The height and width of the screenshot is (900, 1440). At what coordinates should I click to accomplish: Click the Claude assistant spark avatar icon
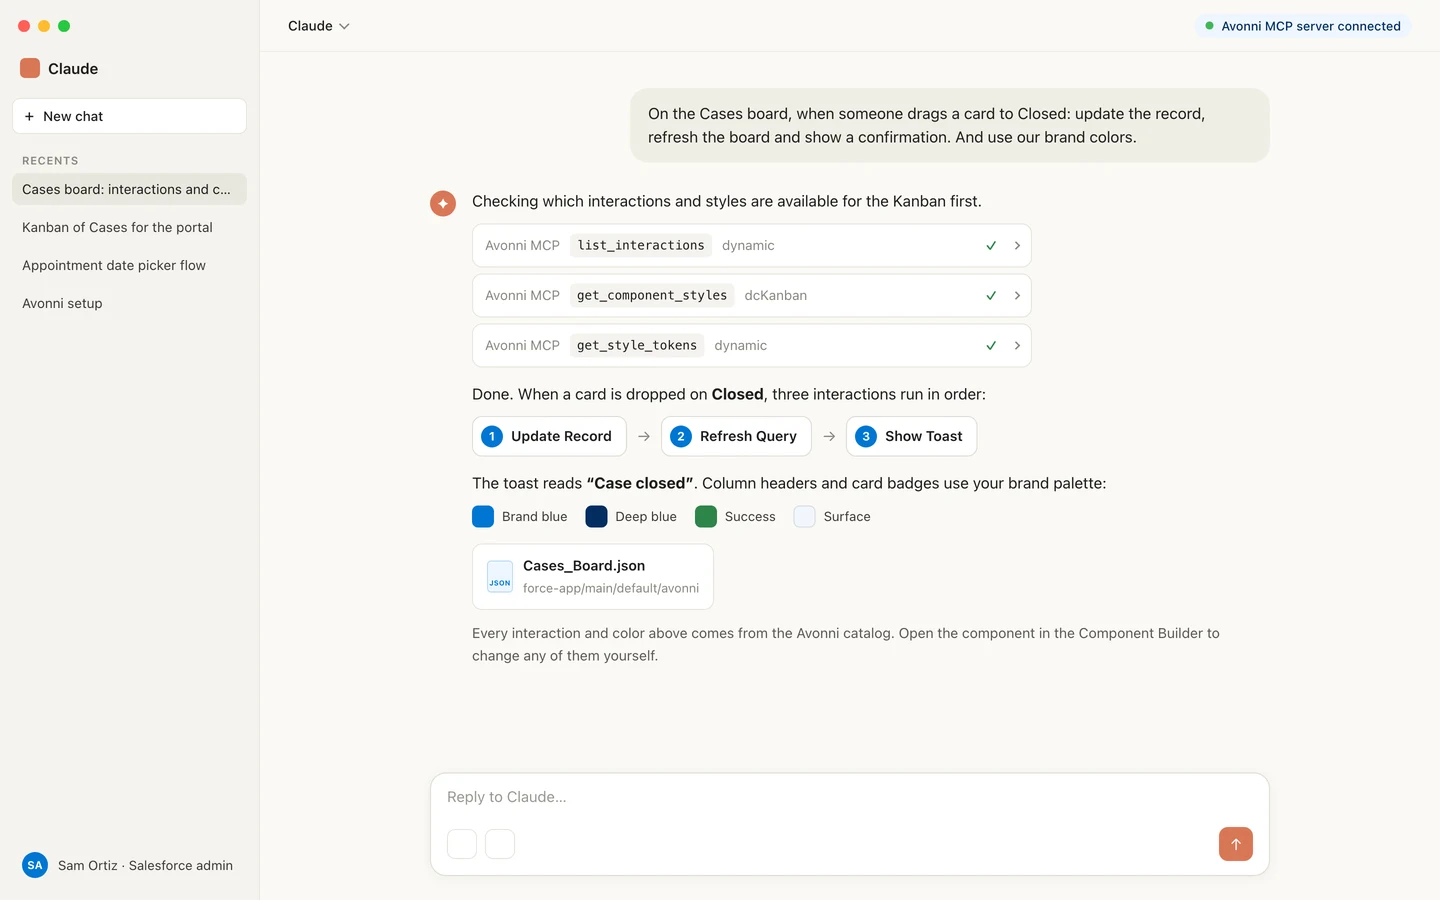point(443,203)
